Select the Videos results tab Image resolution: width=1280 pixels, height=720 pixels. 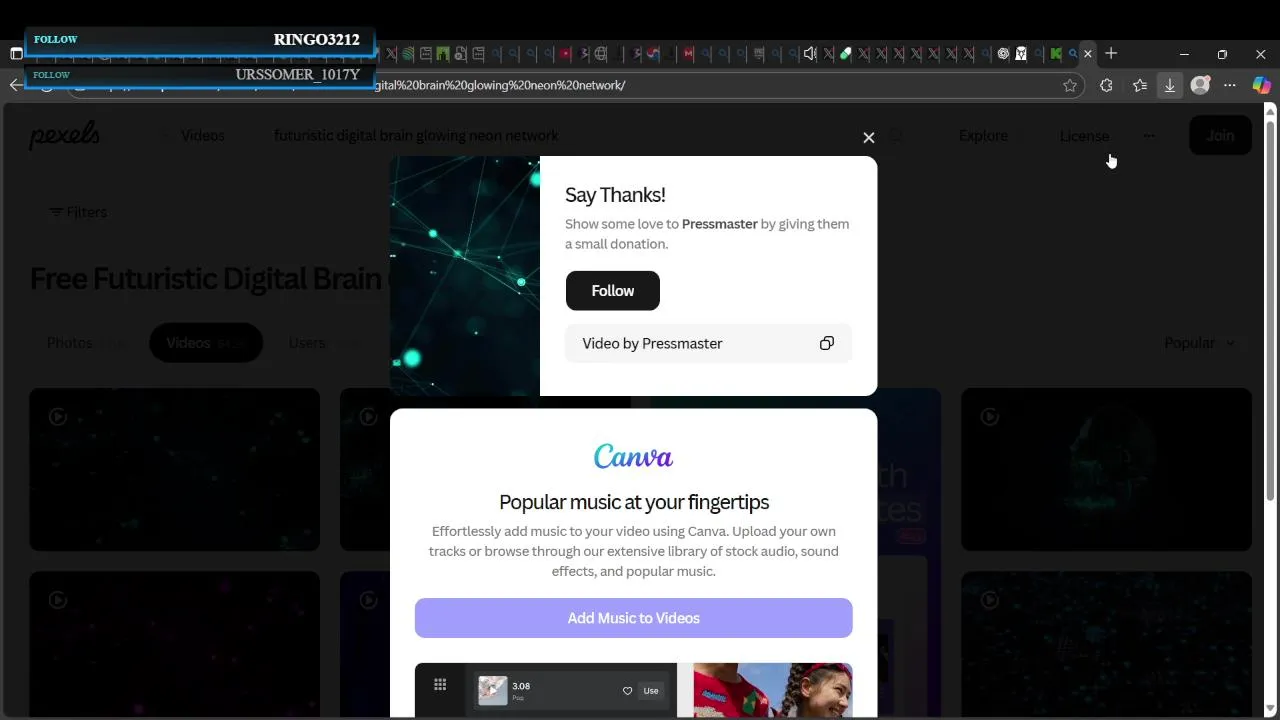coord(206,343)
